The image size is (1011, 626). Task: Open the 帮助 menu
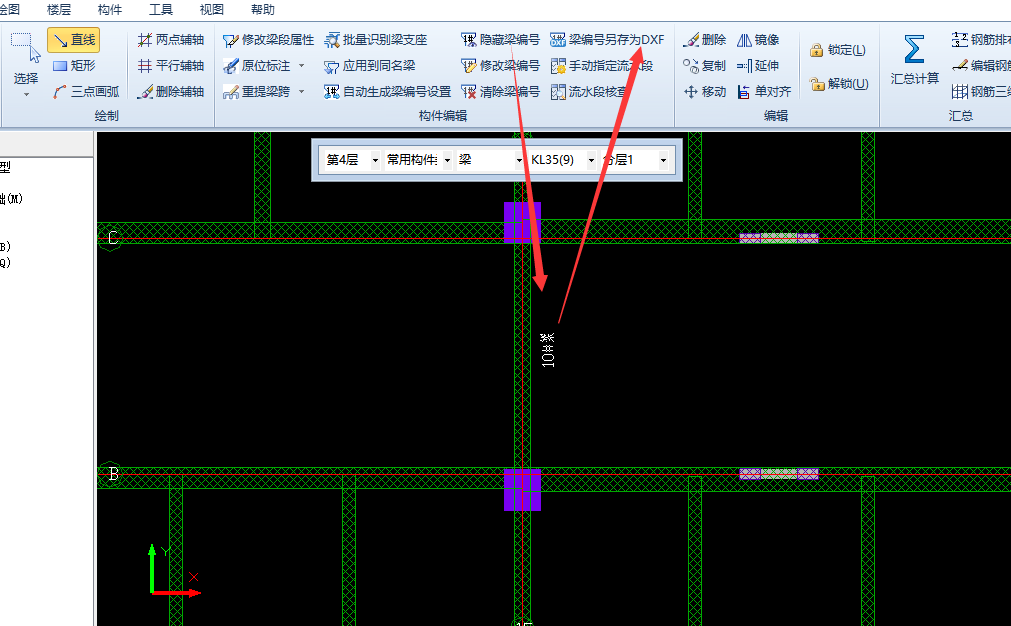[262, 10]
